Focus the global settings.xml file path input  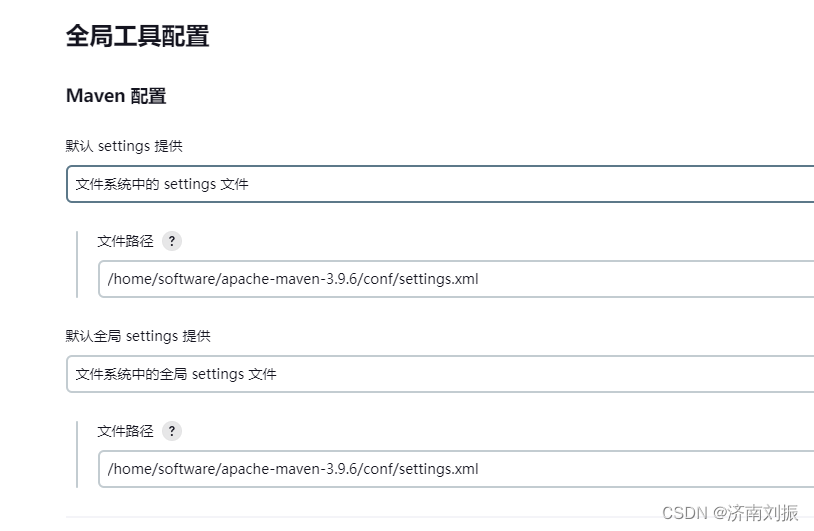[x=456, y=469]
